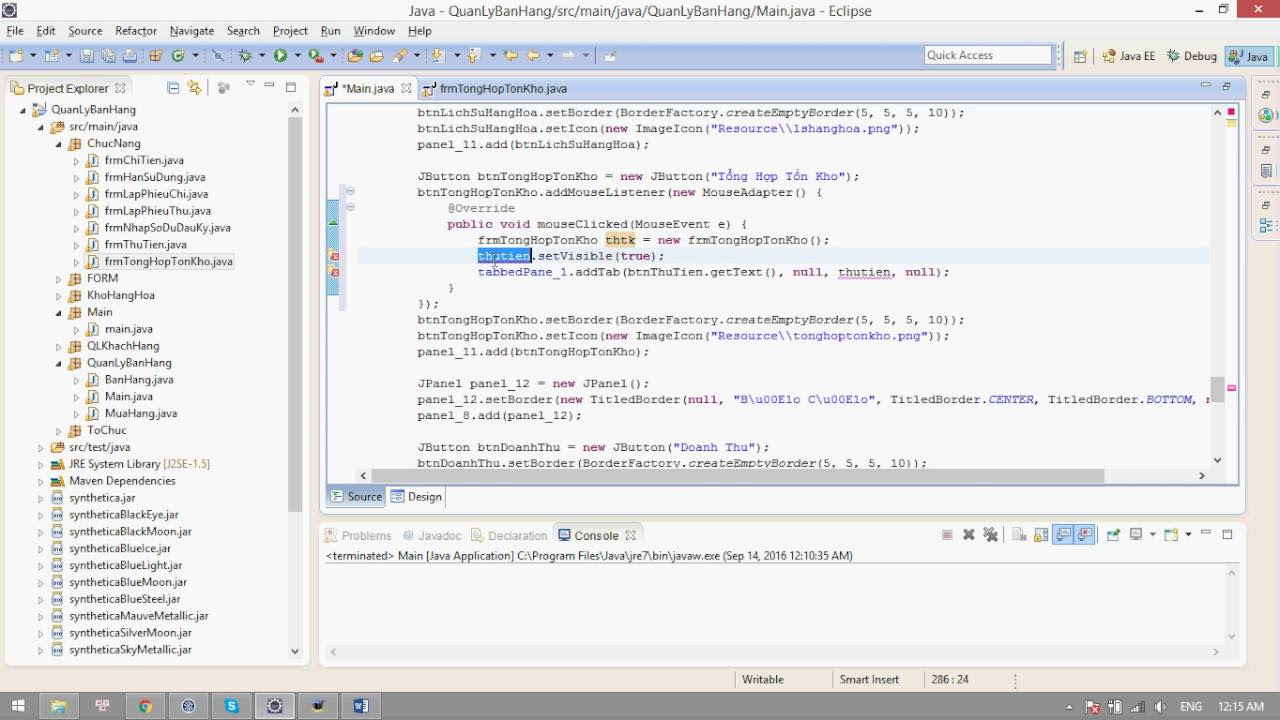1280x720 pixels.
Task: Click the editor vertical scrollbar thumb
Action: 1217,390
